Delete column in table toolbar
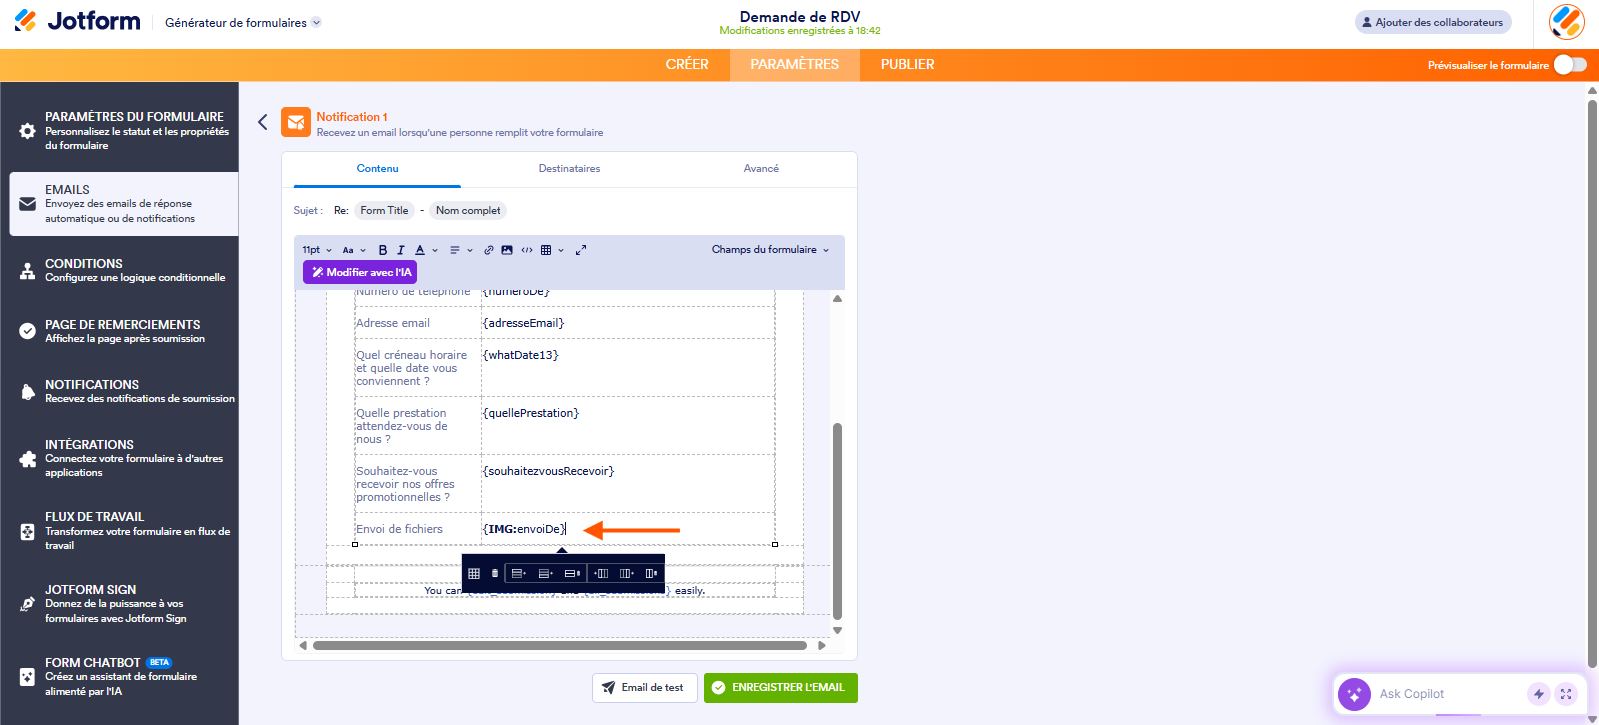This screenshot has height=725, width=1599. [651, 573]
